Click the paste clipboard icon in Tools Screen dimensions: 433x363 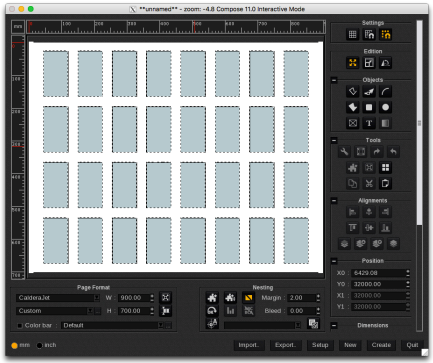point(386,184)
